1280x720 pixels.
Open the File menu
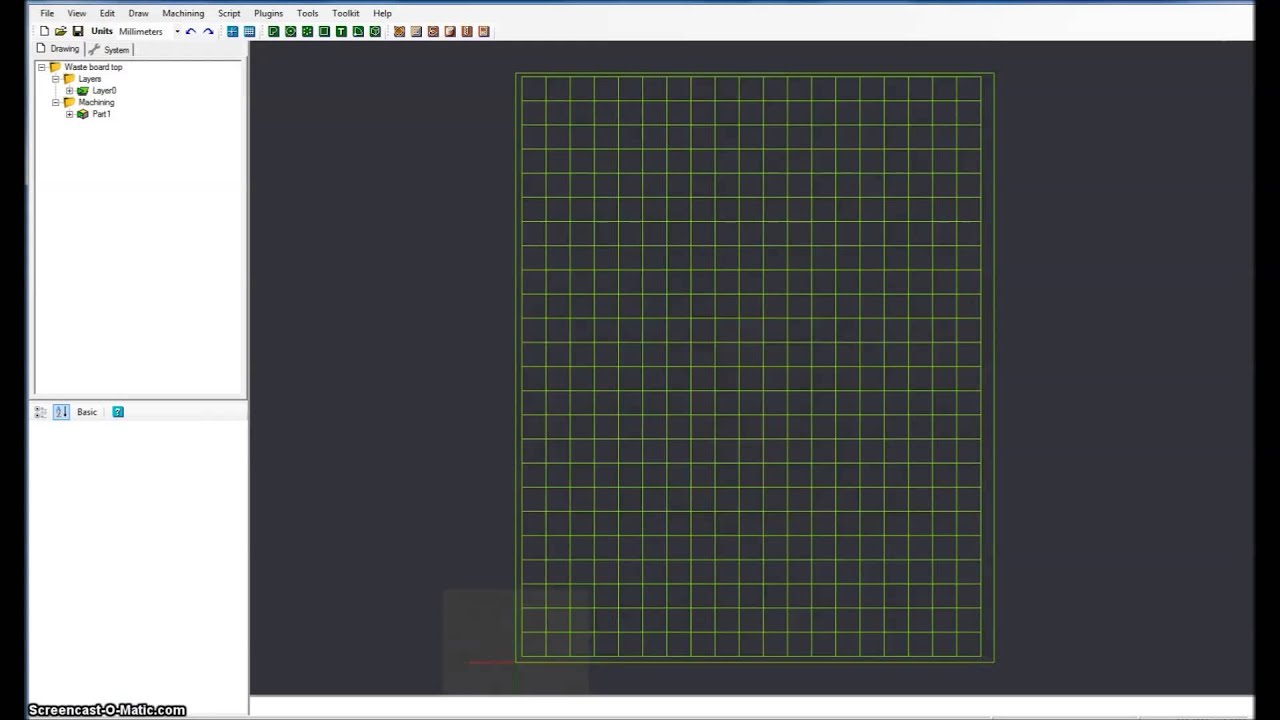[x=47, y=13]
